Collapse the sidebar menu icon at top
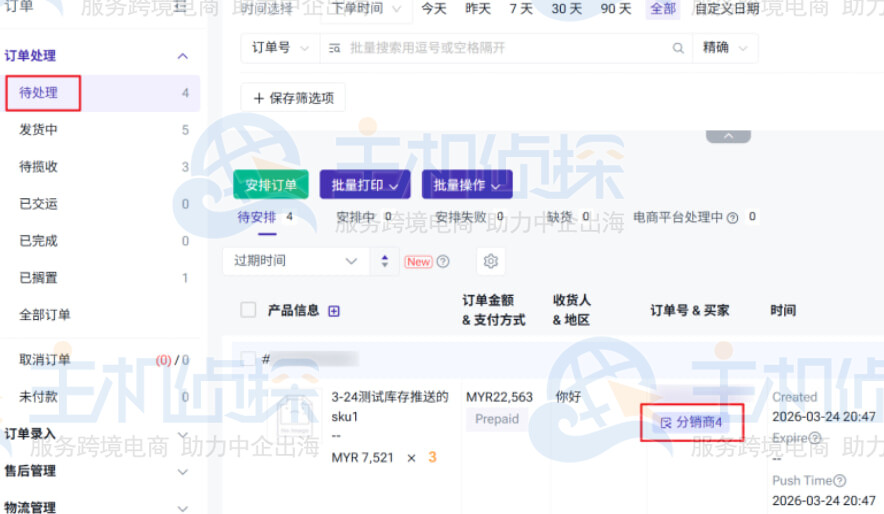 point(180,7)
